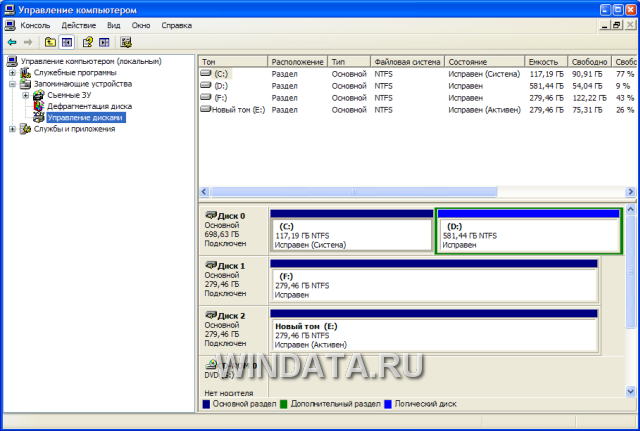
Task: Click the Службы и приложения icon
Action: click(25, 129)
